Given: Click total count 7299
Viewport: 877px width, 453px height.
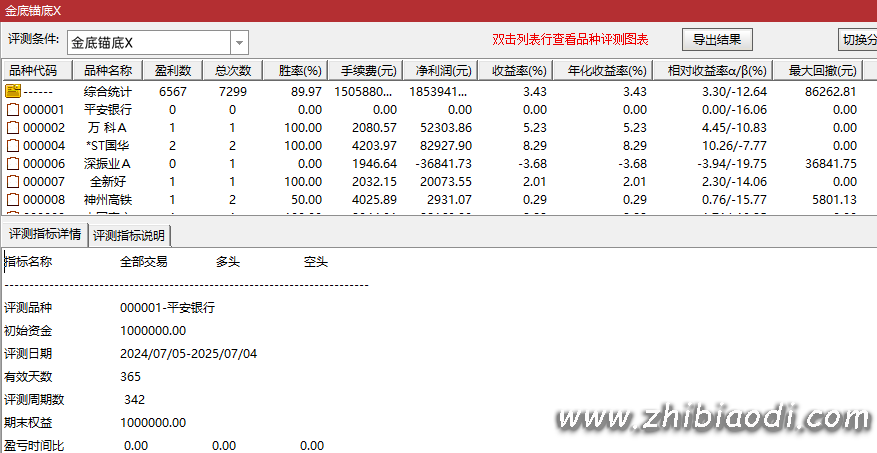Looking at the screenshot, I should click(x=233, y=91).
